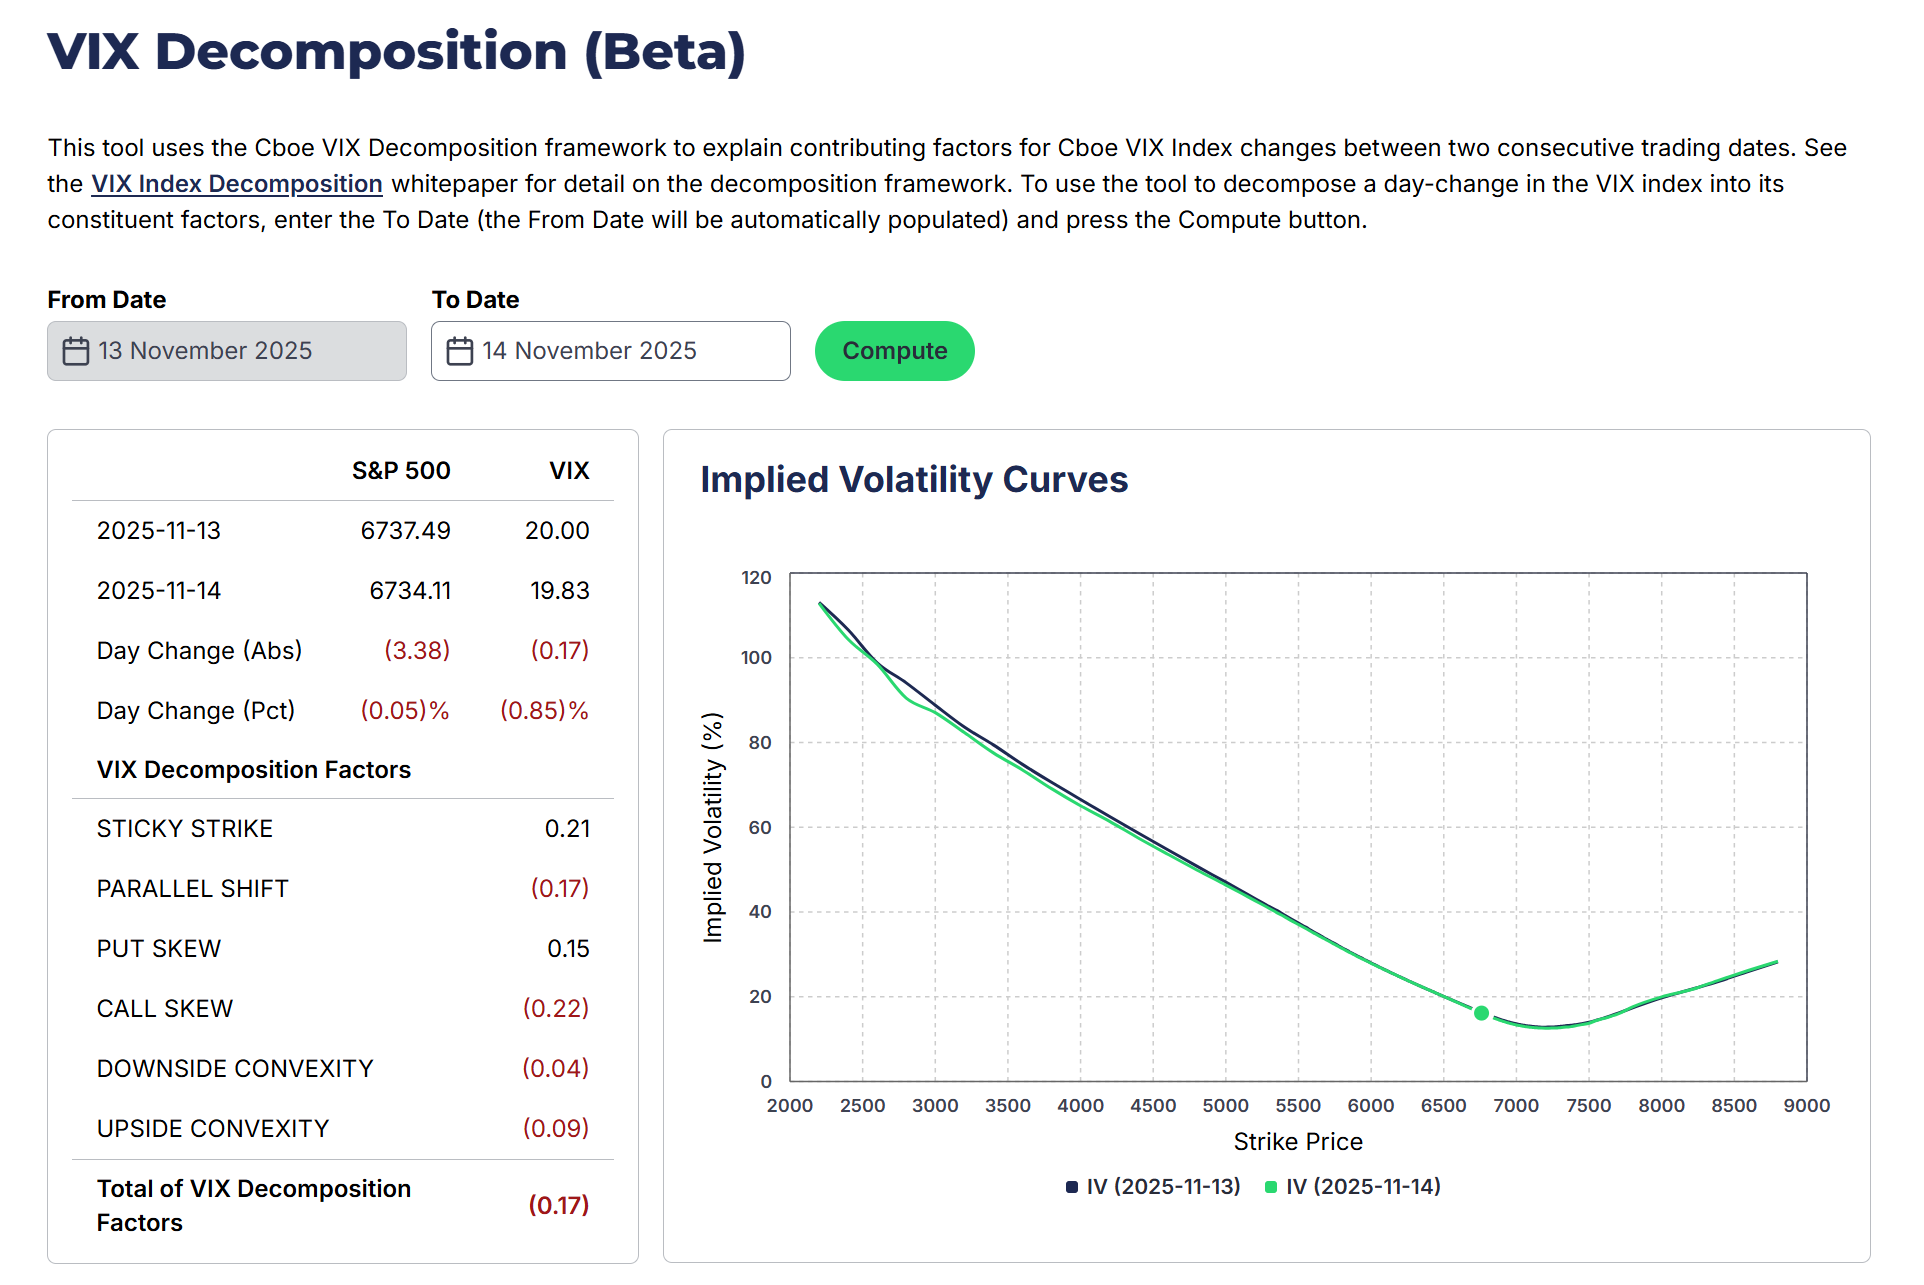1924x1285 pixels.
Task: Click the calendar icon in To Date field
Action: tap(460, 351)
